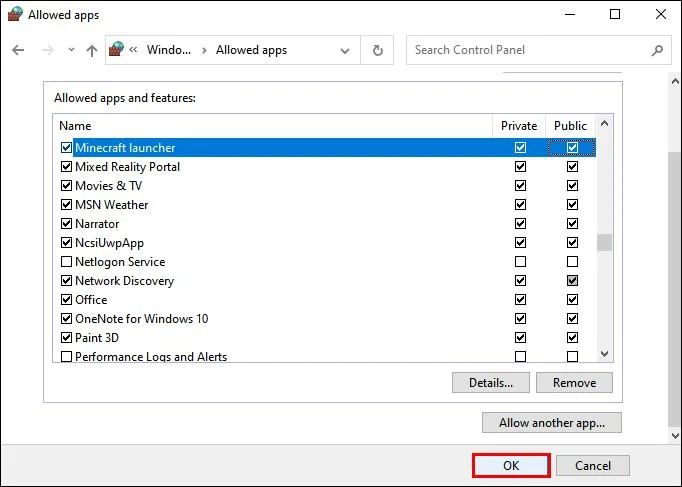
Task: Click the breadcrumb arrow after Windo...
Action: (x=204, y=50)
